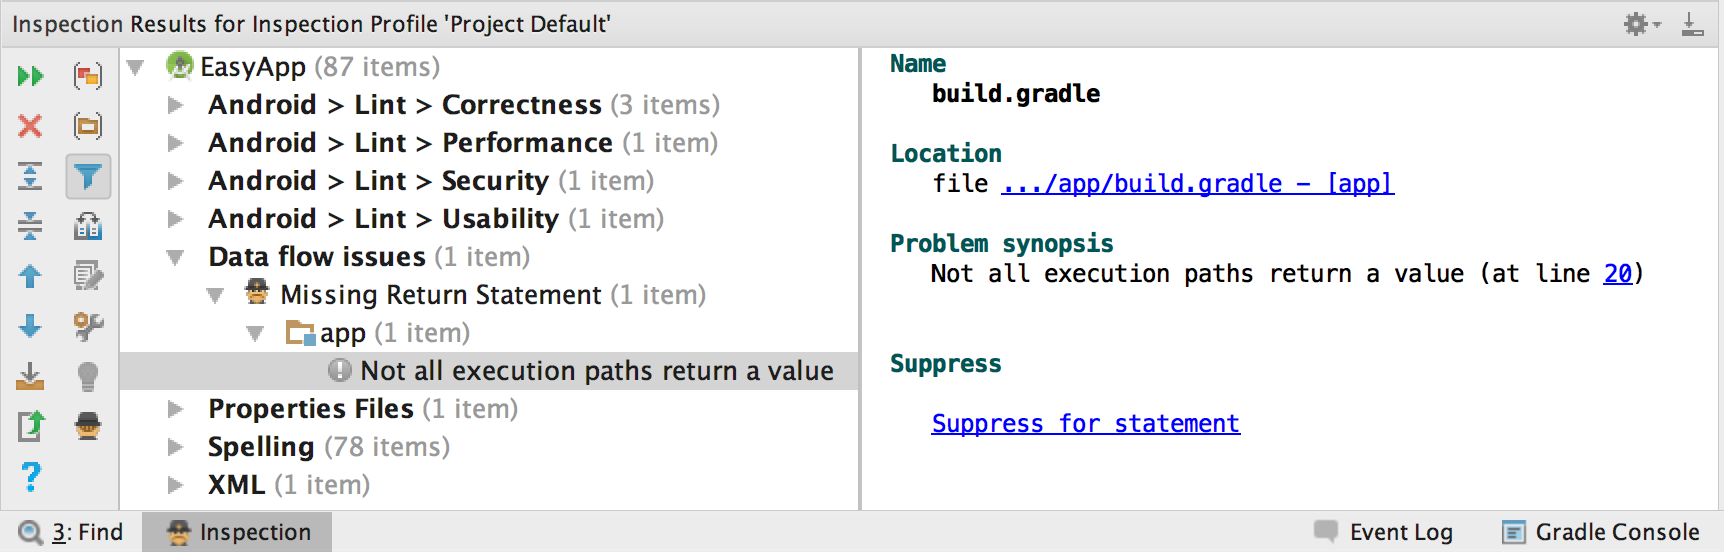This screenshot has width=1724, height=552.
Task: Click the Gradle Console icon
Action: pos(1514,532)
